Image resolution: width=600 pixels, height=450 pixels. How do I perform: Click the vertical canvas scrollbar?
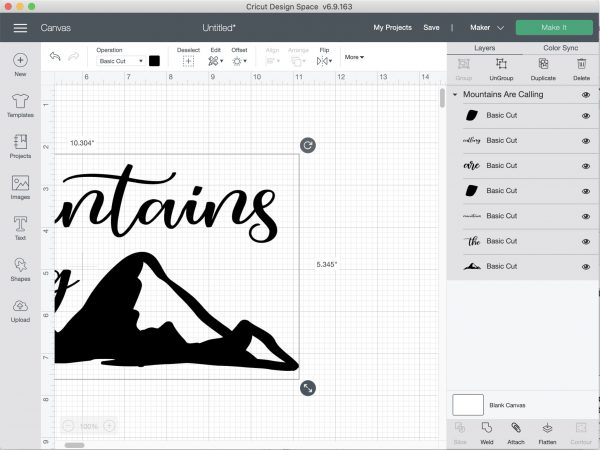click(x=442, y=98)
